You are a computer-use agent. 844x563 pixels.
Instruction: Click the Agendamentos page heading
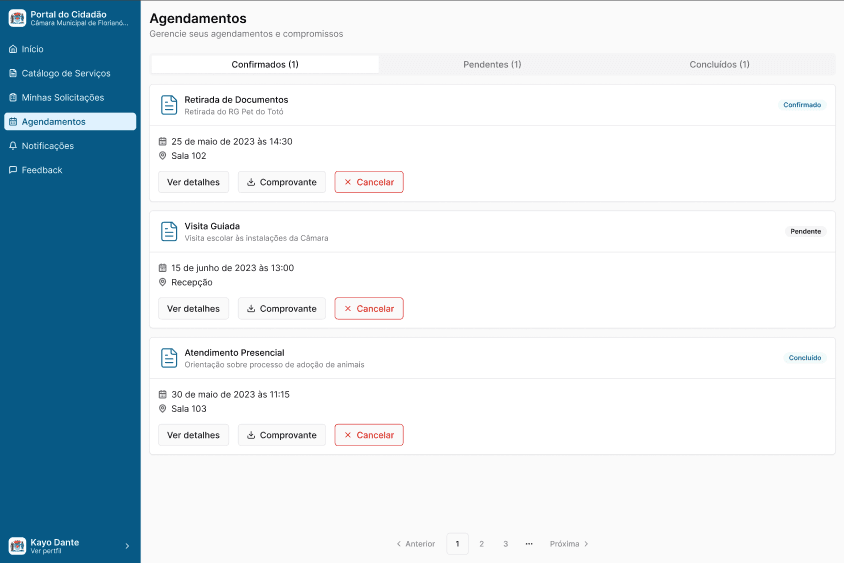[198, 18]
